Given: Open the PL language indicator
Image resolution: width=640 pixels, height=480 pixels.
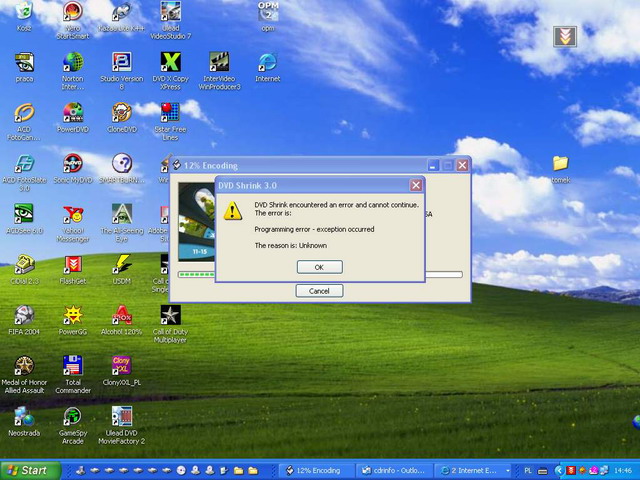Looking at the screenshot, I should 528,471.
